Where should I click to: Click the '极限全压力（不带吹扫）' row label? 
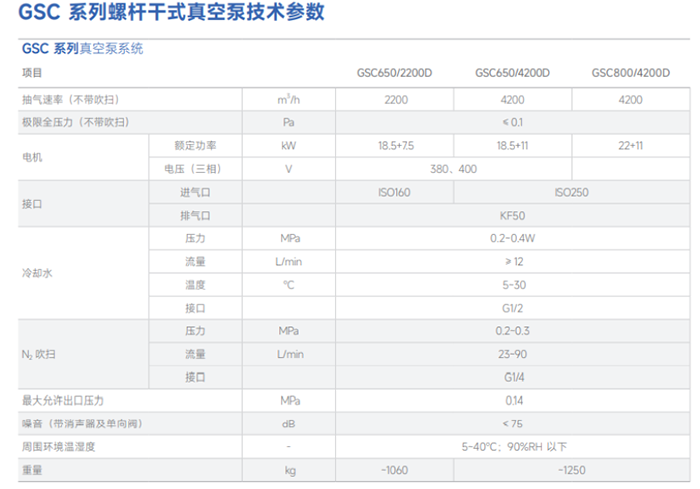[x=75, y=122]
